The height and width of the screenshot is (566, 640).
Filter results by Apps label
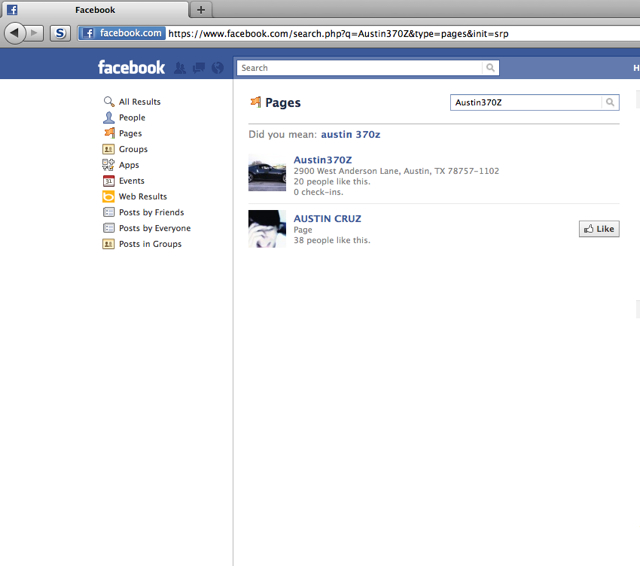(129, 165)
